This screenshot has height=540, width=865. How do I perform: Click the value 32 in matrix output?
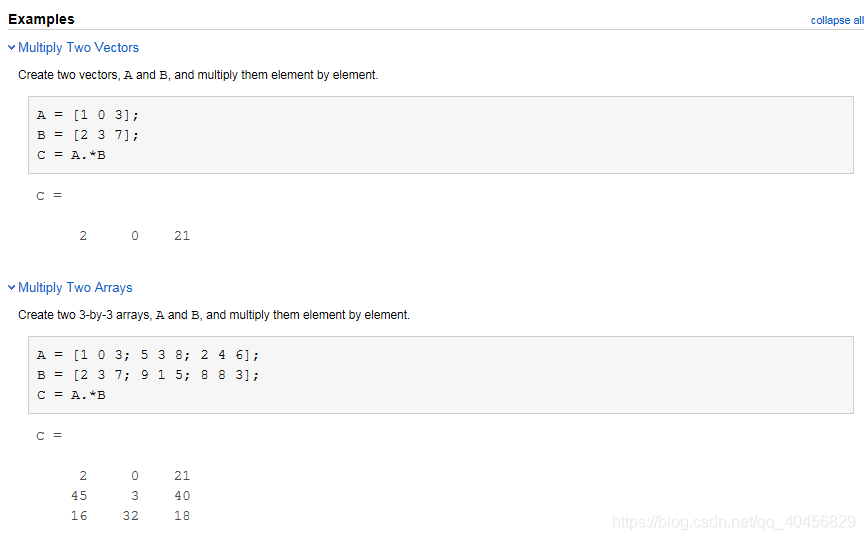(130, 516)
